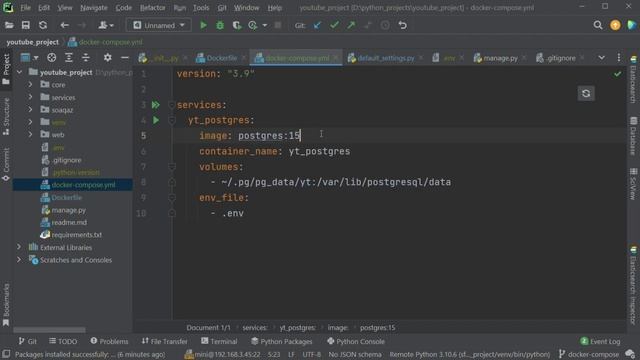Click the Open folder toolbar icon

pyautogui.click(x=9, y=25)
